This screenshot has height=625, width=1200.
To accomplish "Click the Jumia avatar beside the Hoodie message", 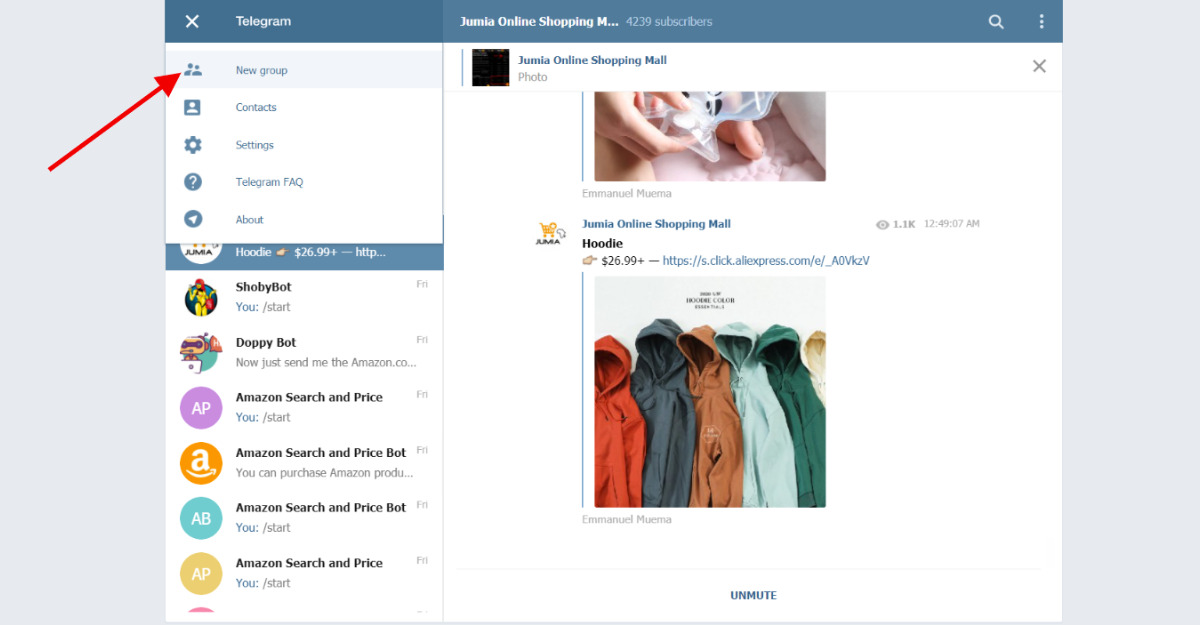I will [x=551, y=233].
